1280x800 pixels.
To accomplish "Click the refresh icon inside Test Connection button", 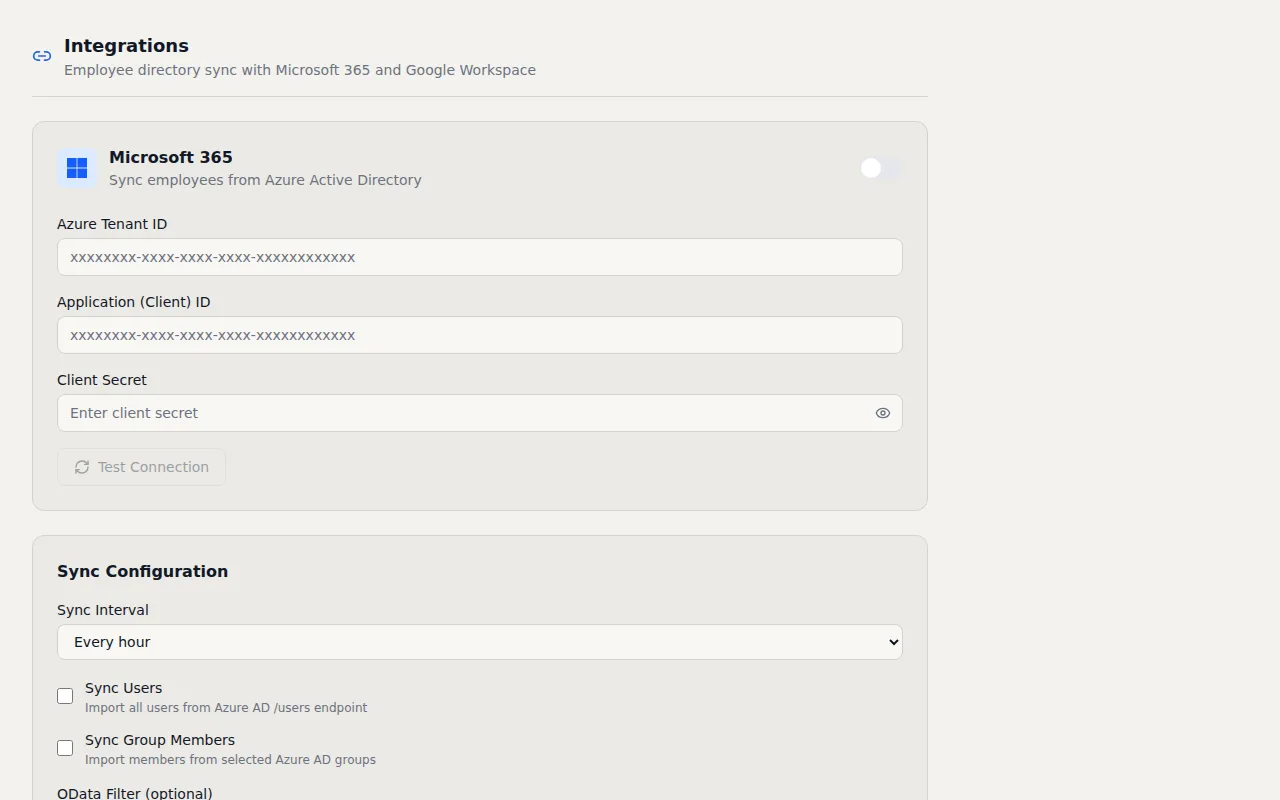I will [x=81, y=467].
